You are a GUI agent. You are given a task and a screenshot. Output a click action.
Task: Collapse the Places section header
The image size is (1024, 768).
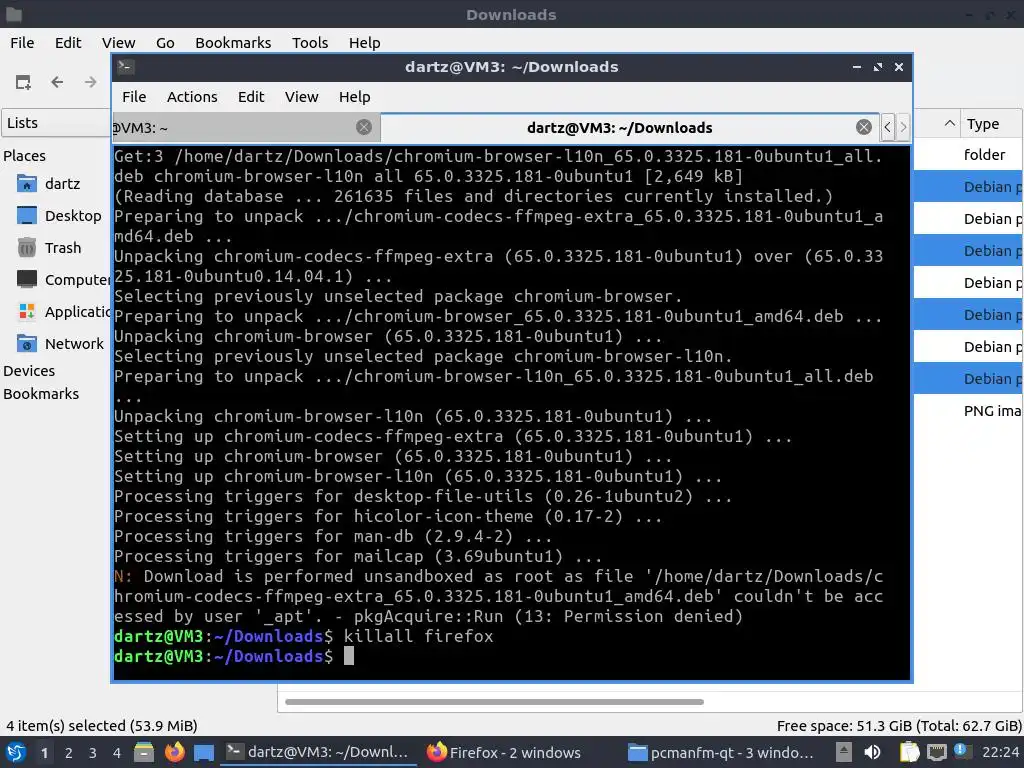(x=24, y=155)
